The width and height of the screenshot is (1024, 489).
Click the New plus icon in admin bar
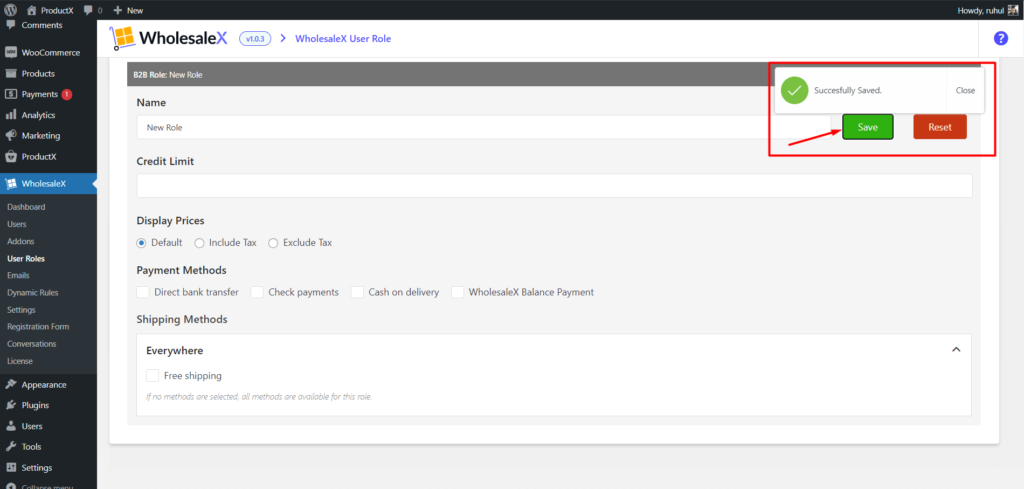[118, 10]
